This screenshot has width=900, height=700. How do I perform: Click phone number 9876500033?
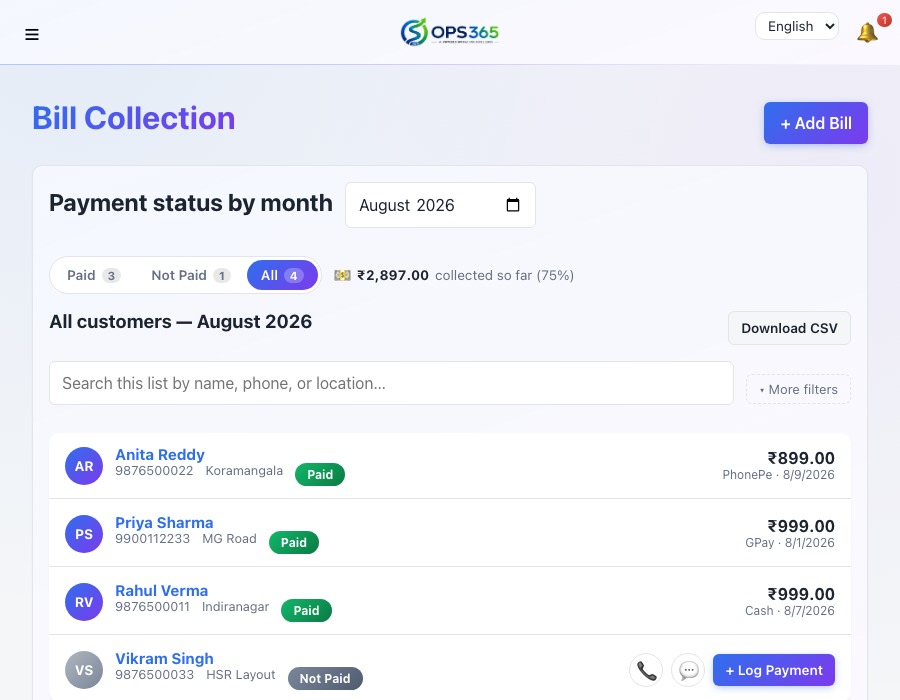pos(154,675)
